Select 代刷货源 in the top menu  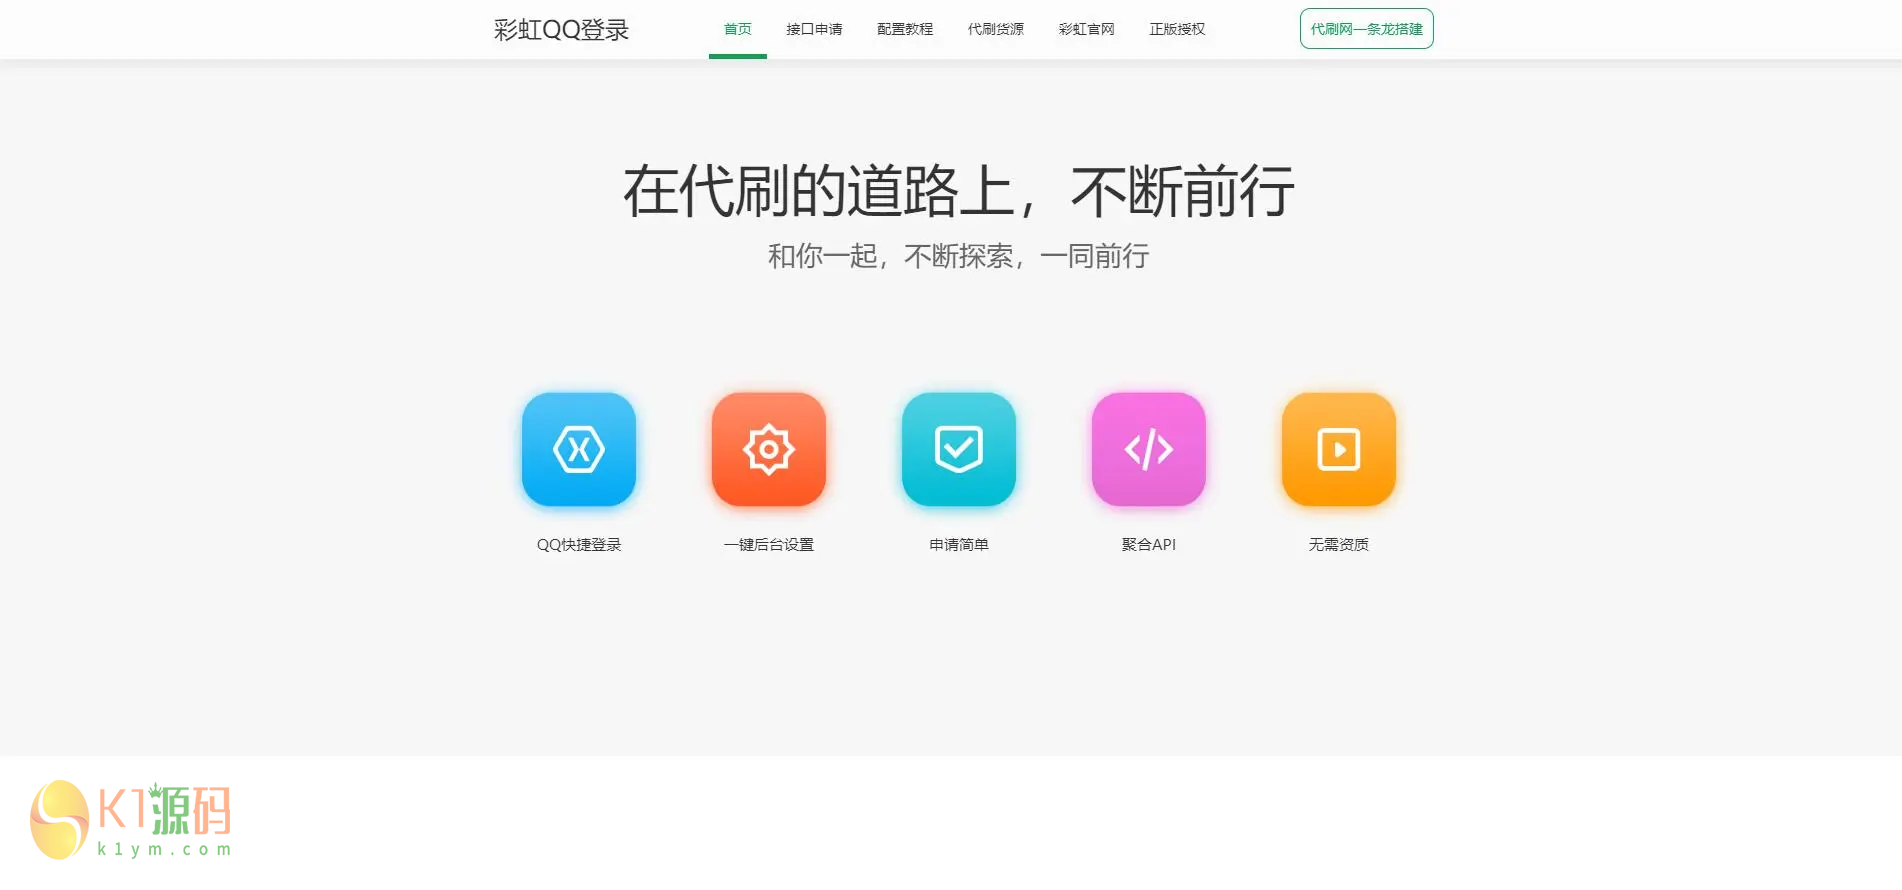click(x=996, y=29)
